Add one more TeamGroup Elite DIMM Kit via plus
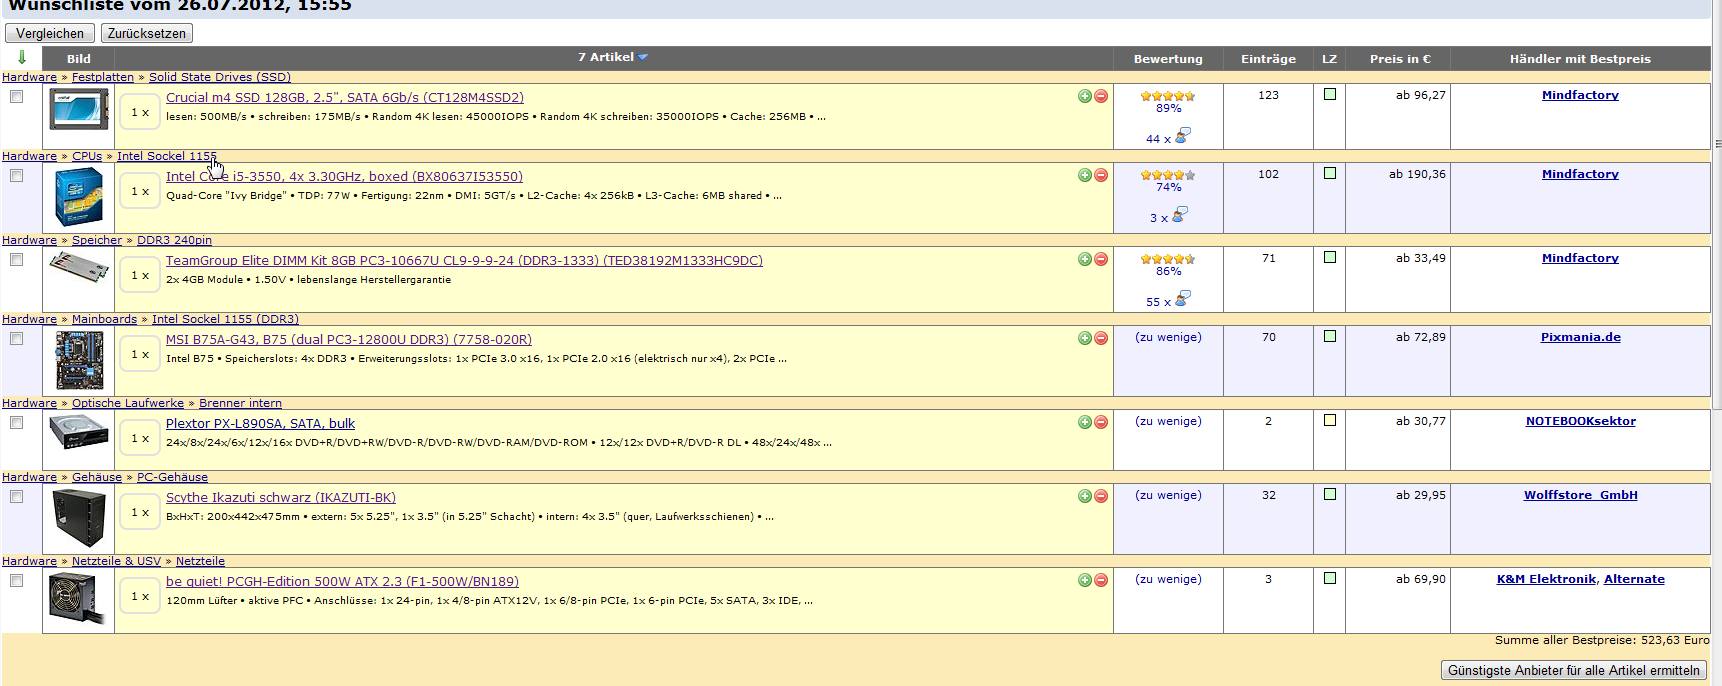The width and height of the screenshot is (1722, 686). tap(1084, 259)
